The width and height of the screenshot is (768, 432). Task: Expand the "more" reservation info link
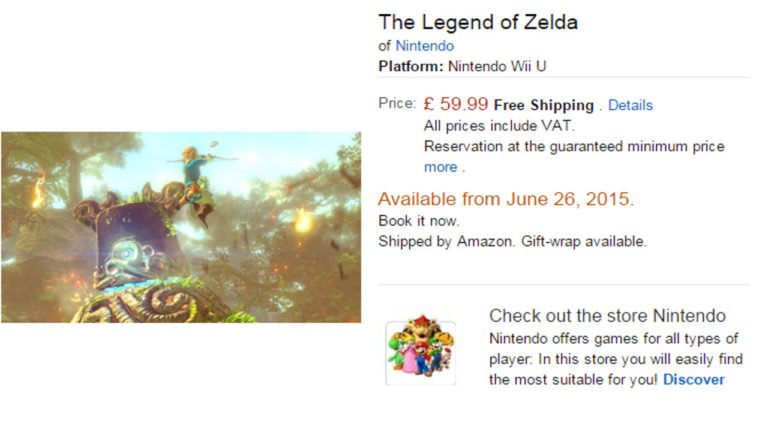pyautogui.click(x=440, y=167)
